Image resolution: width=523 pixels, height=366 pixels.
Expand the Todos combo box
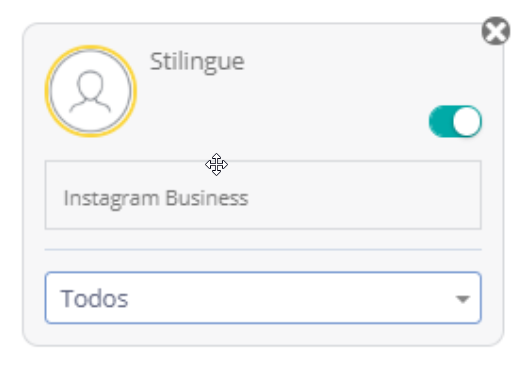pyautogui.click(x=263, y=298)
